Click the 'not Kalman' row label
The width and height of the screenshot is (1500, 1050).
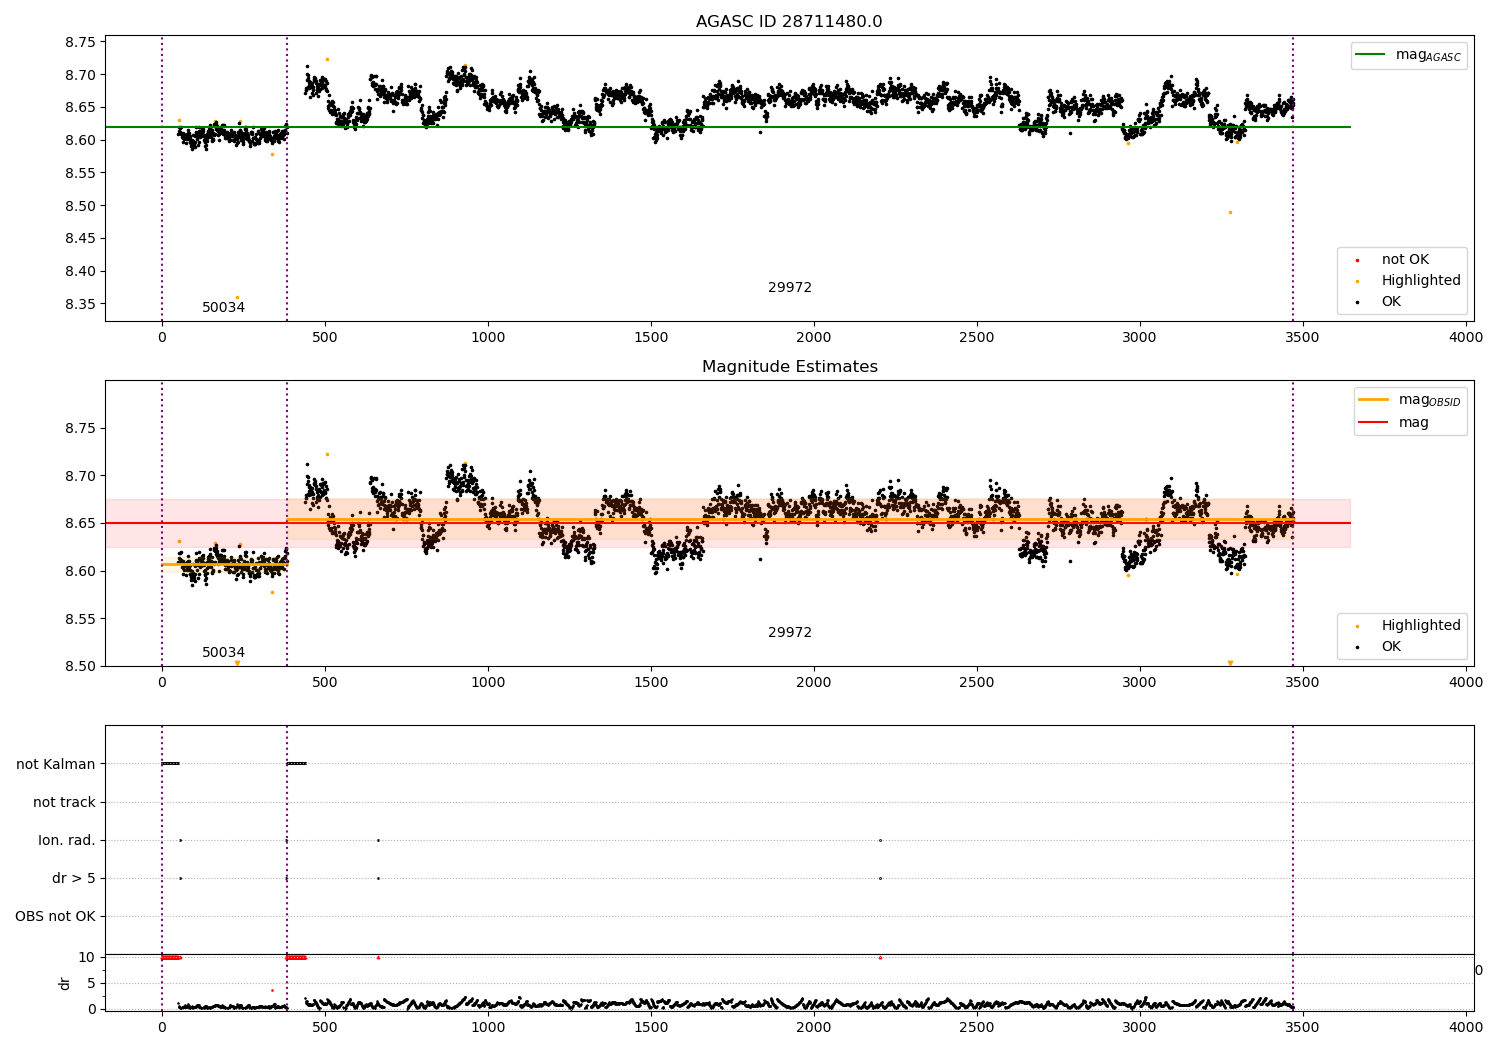[56, 764]
